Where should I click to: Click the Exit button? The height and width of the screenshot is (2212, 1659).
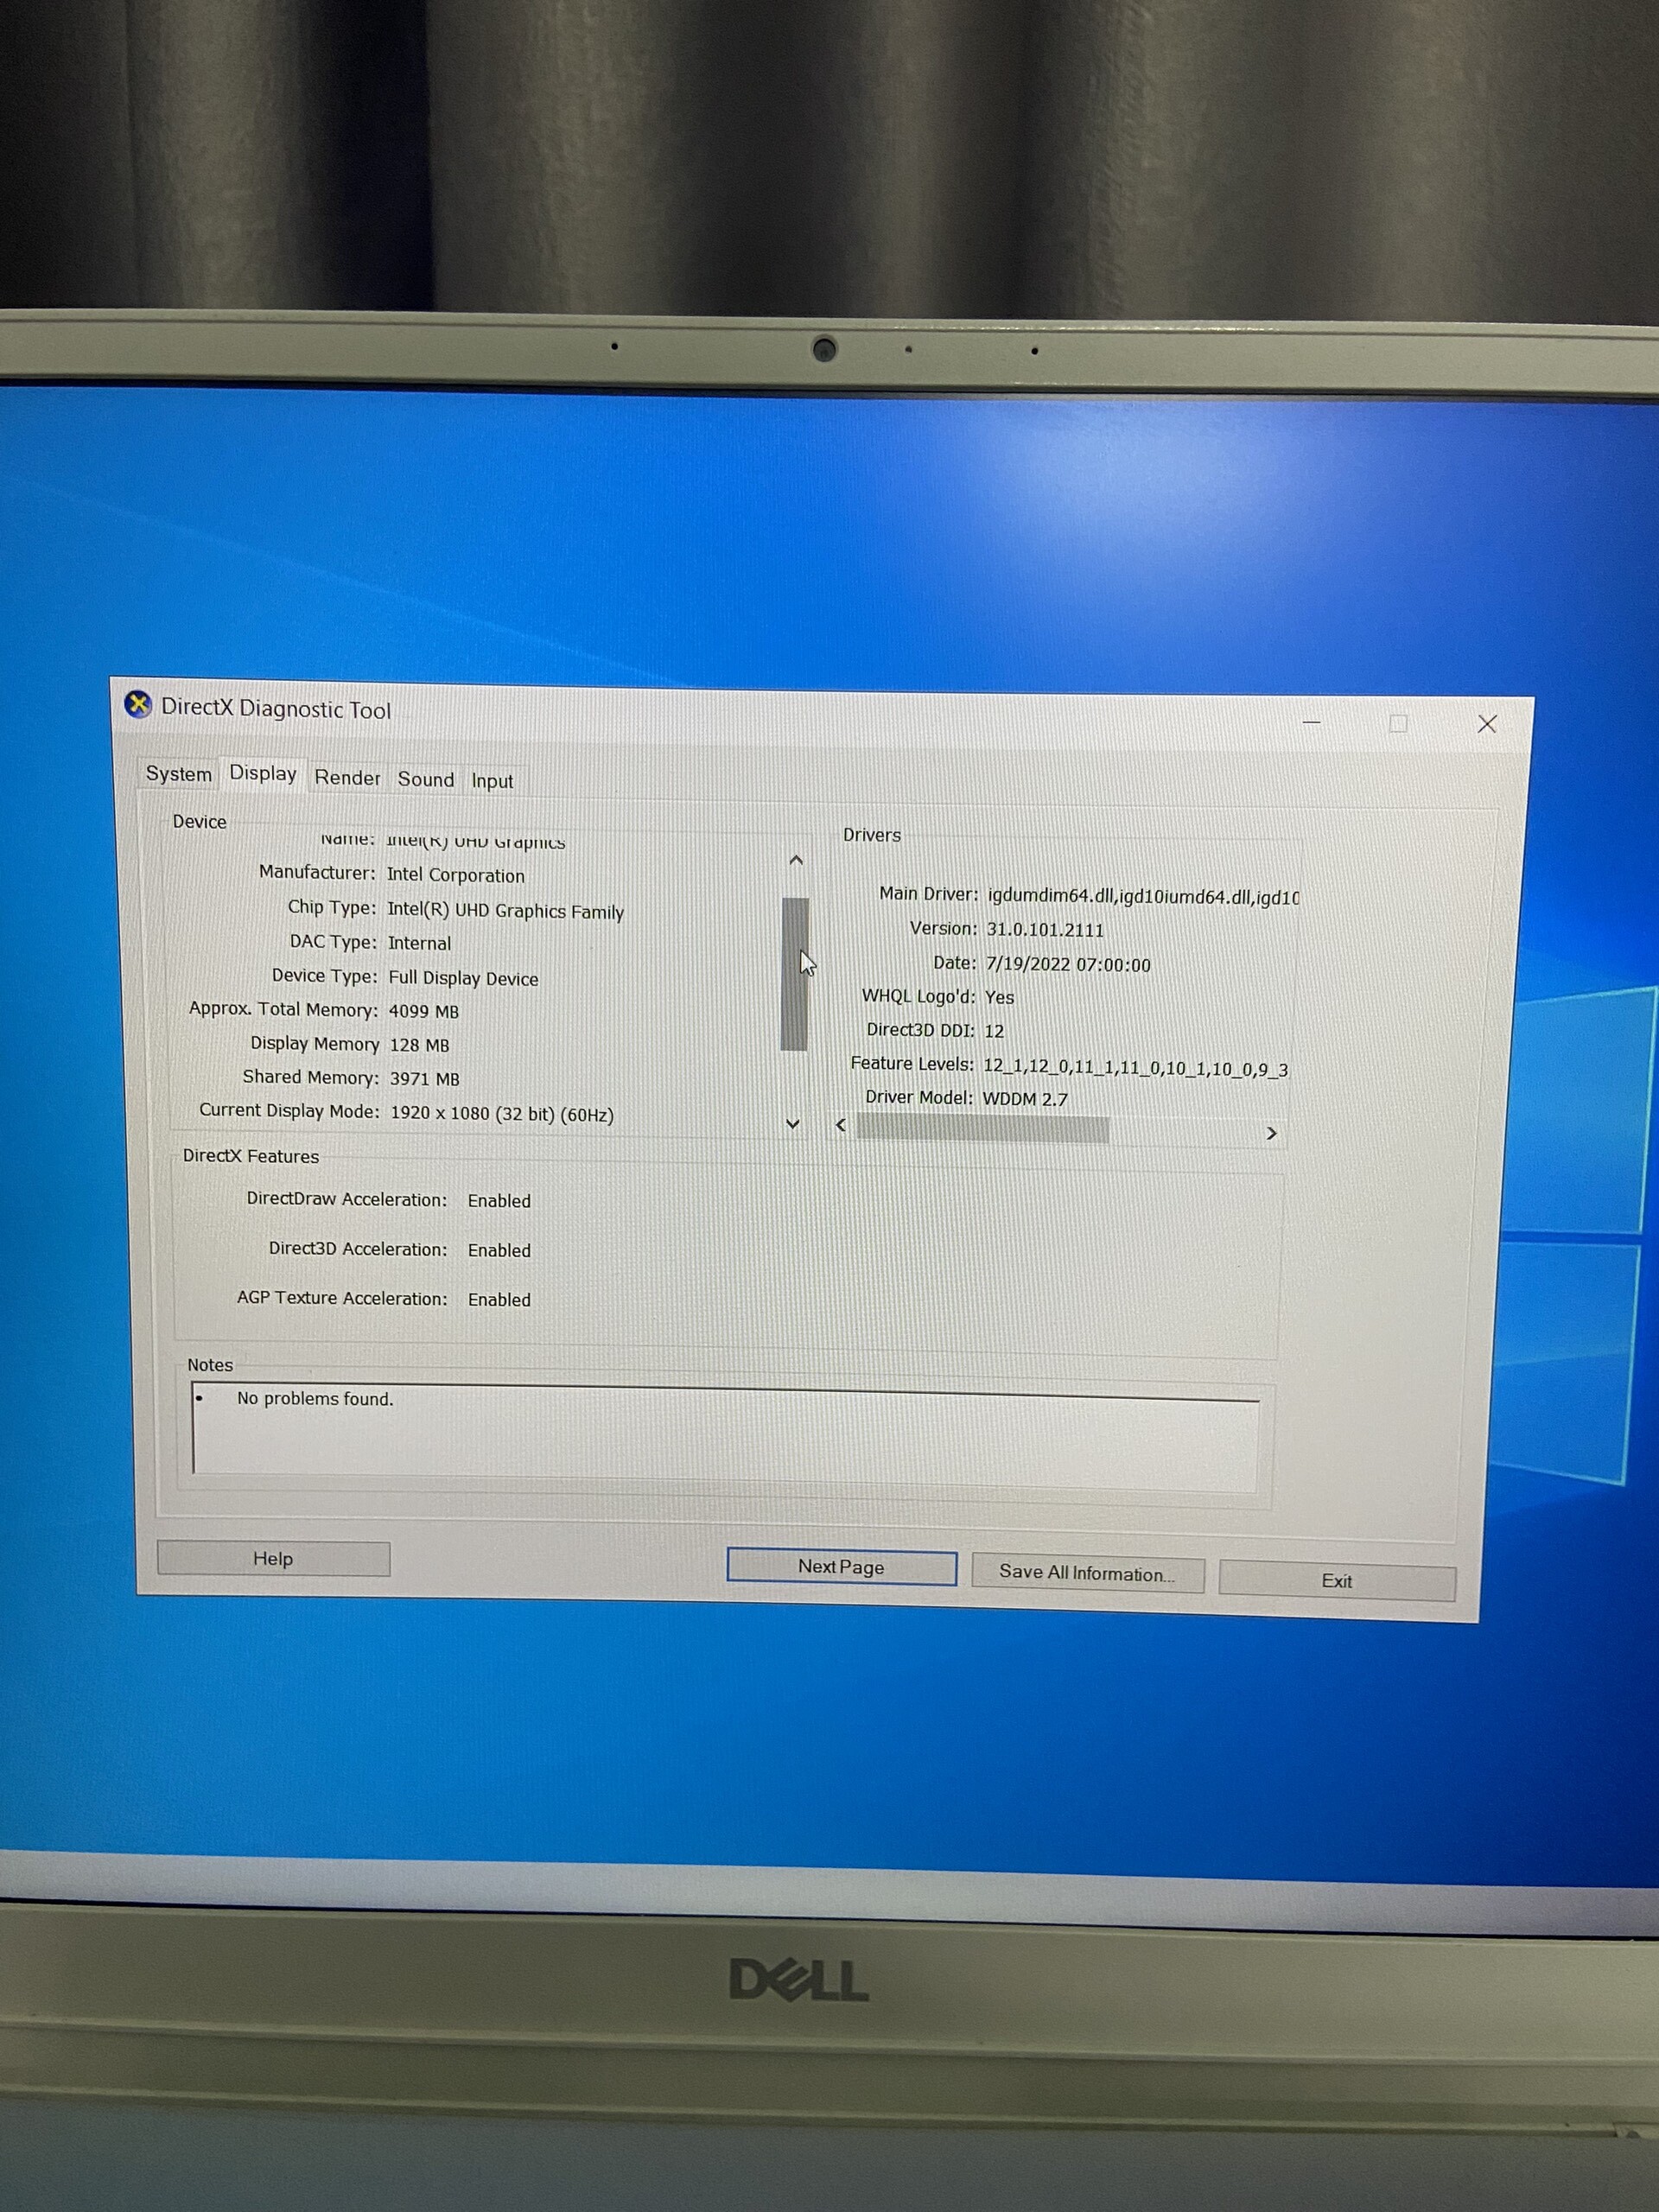point(1336,1581)
